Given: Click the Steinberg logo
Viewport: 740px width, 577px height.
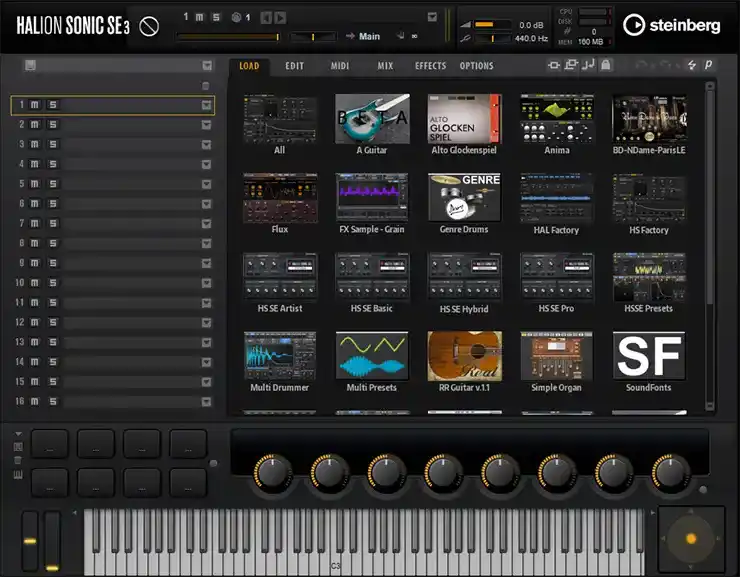Looking at the screenshot, I should tap(672, 25).
